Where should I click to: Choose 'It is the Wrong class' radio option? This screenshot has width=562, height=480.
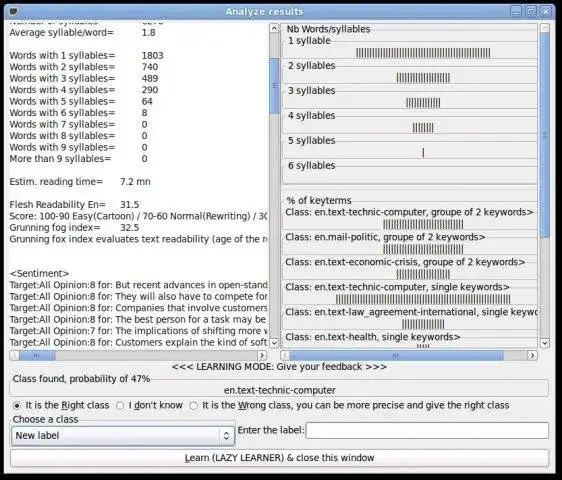349,405
